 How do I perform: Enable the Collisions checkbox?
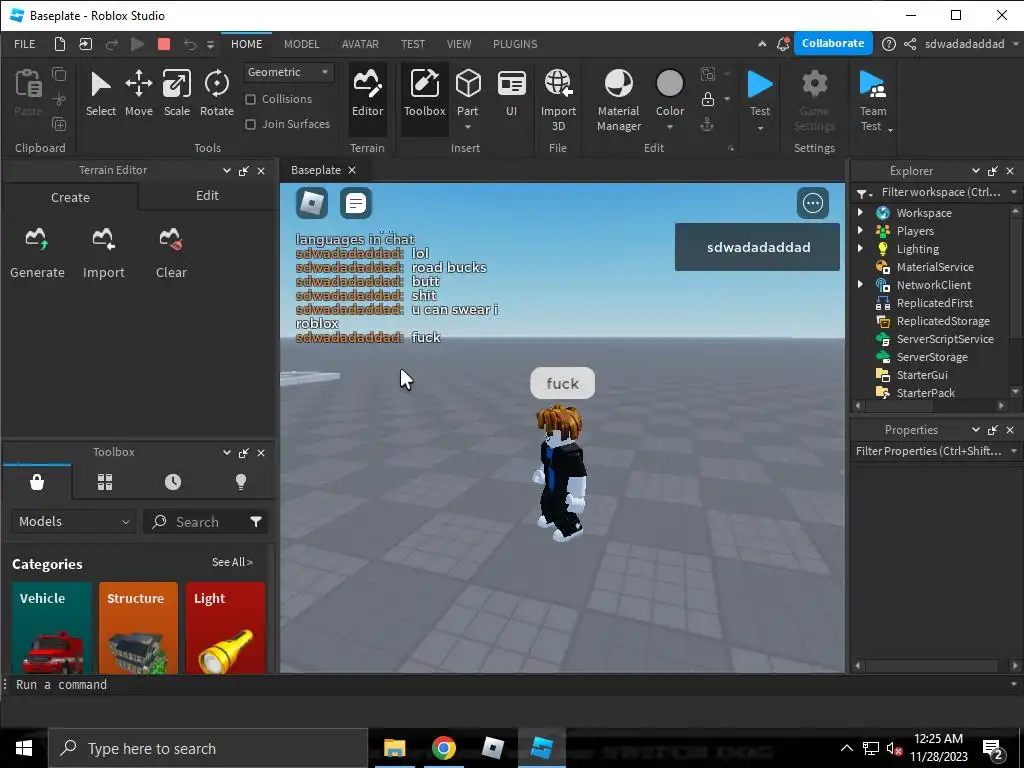(250, 99)
